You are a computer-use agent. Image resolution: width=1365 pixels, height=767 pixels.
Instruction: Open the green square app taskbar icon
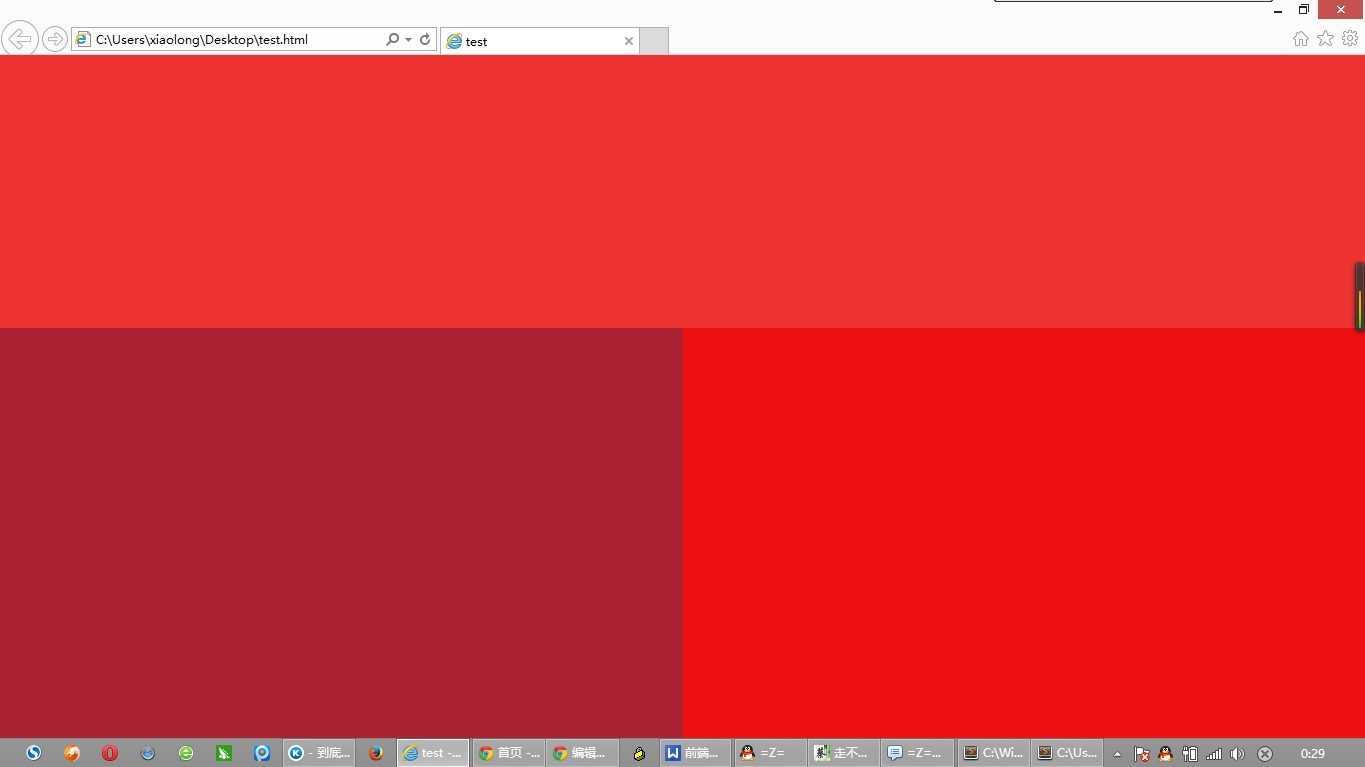(x=224, y=753)
